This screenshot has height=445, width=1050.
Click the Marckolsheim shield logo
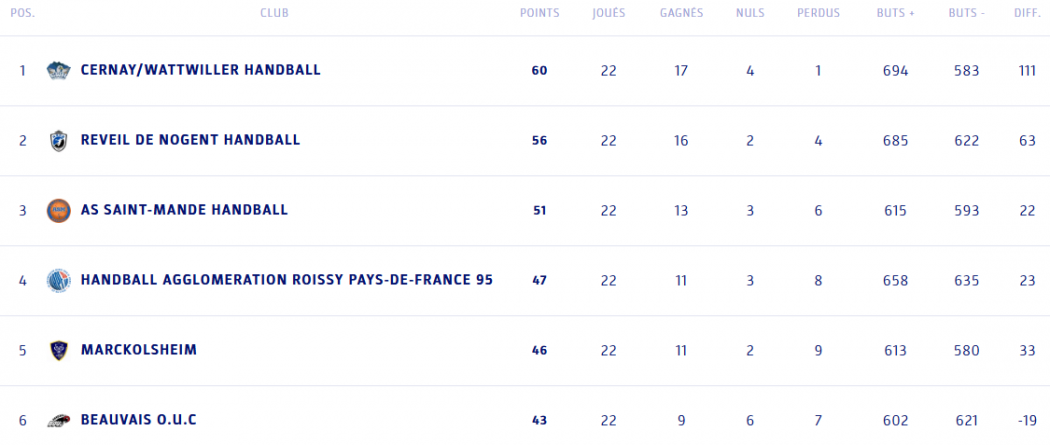pyautogui.click(x=58, y=351)
